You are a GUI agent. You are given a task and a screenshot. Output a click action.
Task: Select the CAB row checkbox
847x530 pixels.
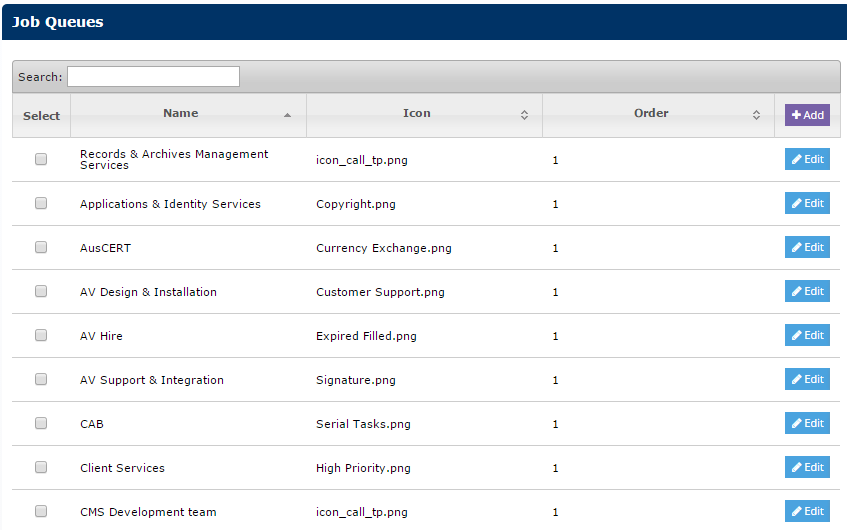[x=41, y=423]
